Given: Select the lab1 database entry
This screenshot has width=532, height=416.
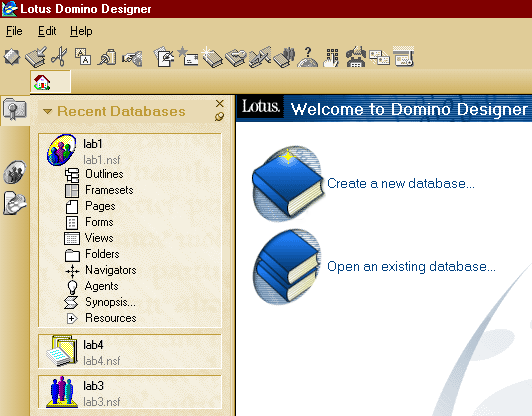Looking at the screenshot, I should tap(130, 150).
